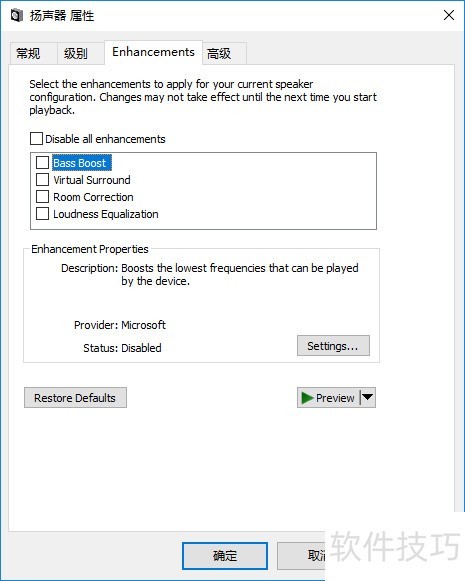Close the speaker properties dialog
Viewport: 465px width, 581px height.
pyautogui.click(x=449, y=15)
